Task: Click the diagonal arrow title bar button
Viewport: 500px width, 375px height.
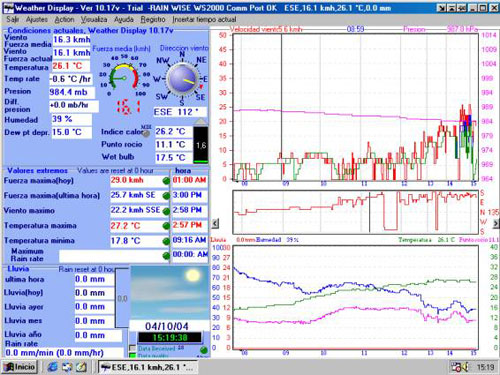Action: (441, 8)
